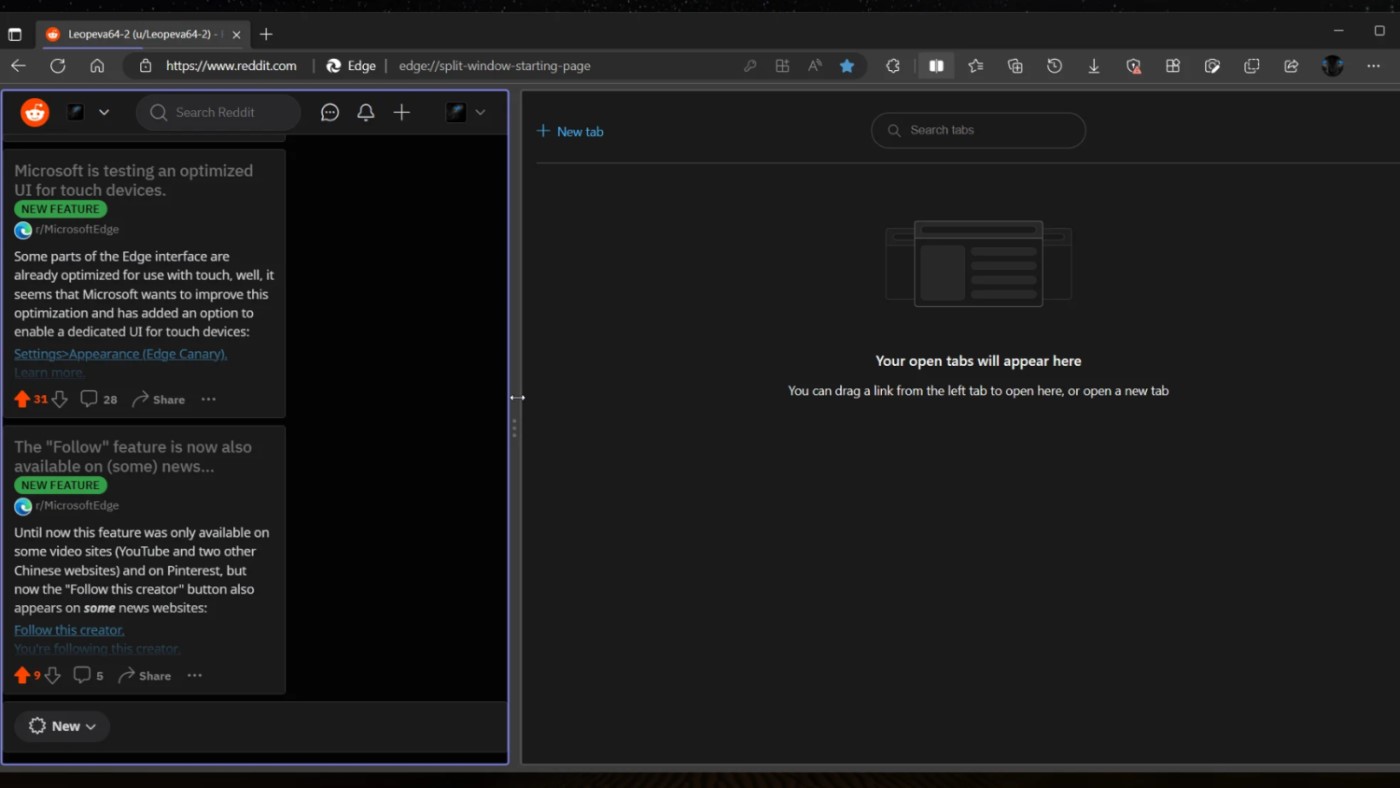Go to the Reddit home logo
Viewport: 1400px width, 788px height.
(35, 112)
